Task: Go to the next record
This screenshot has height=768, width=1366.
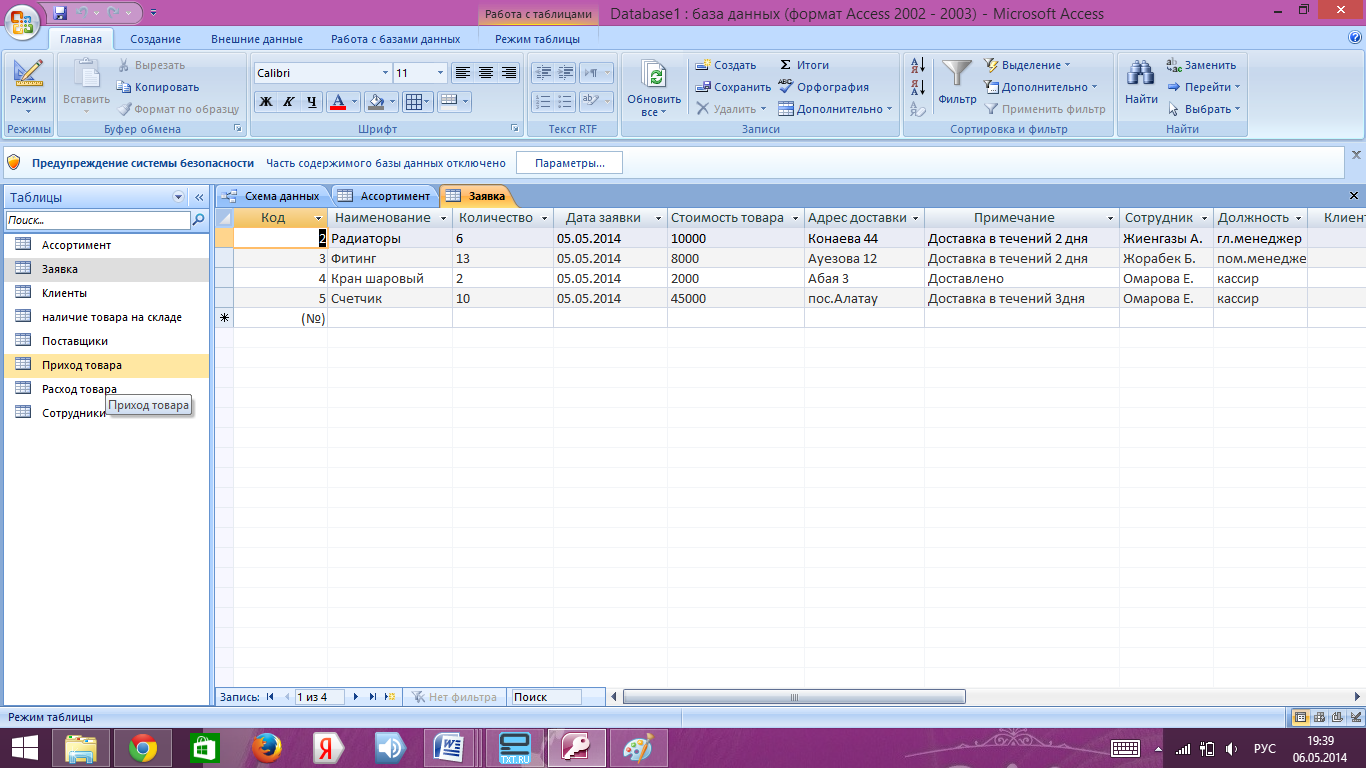Action: tap(358, 697)
